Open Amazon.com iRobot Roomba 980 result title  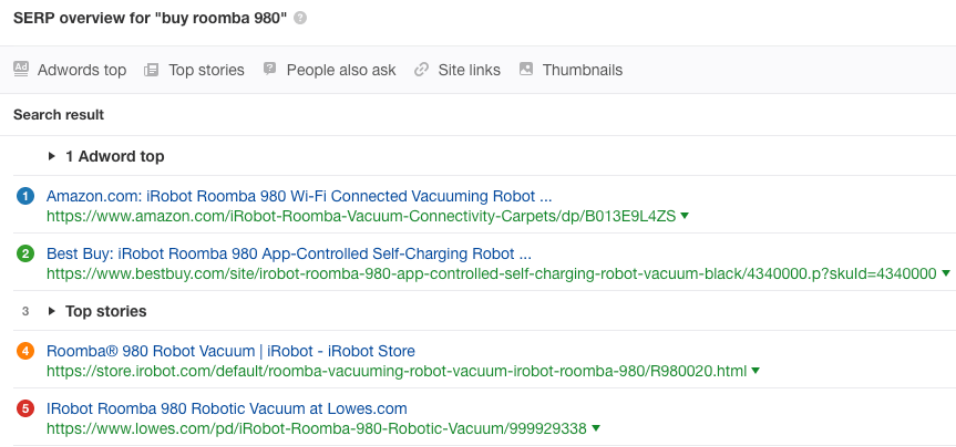pos(299,196)
